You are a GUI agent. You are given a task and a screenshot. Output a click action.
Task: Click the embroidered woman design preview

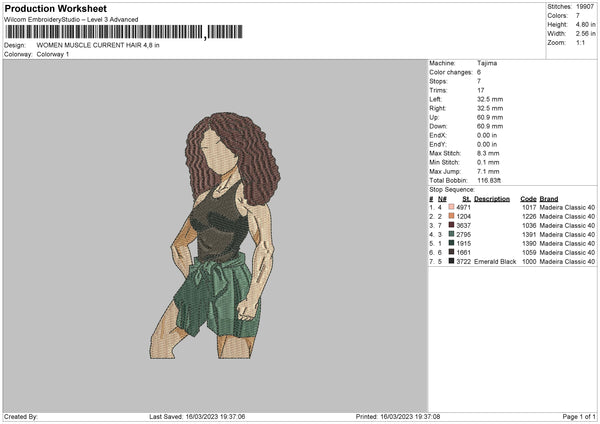point(215,235)
